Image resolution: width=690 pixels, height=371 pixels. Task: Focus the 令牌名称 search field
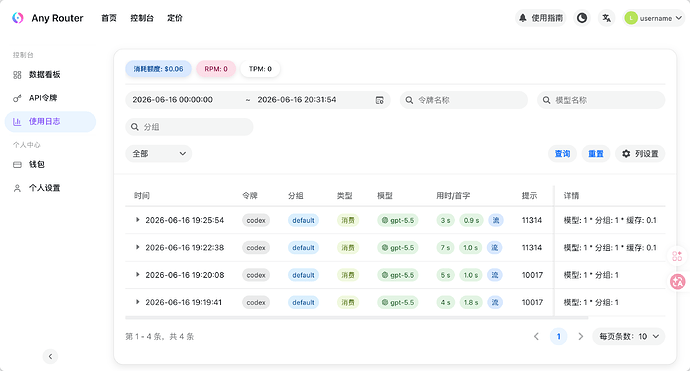pyautogui.click(x=464, y=100)
